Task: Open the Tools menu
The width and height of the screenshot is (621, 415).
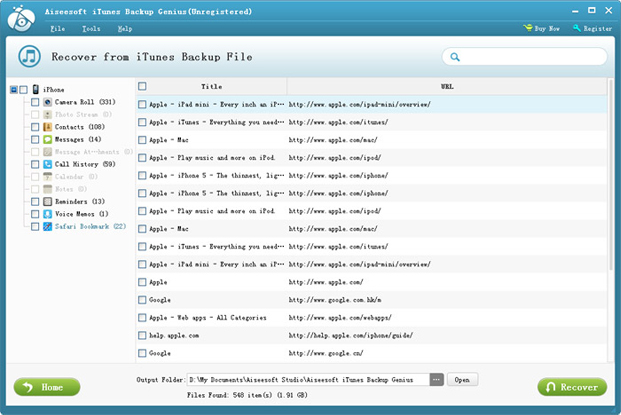Action: (x=91, y=29)
